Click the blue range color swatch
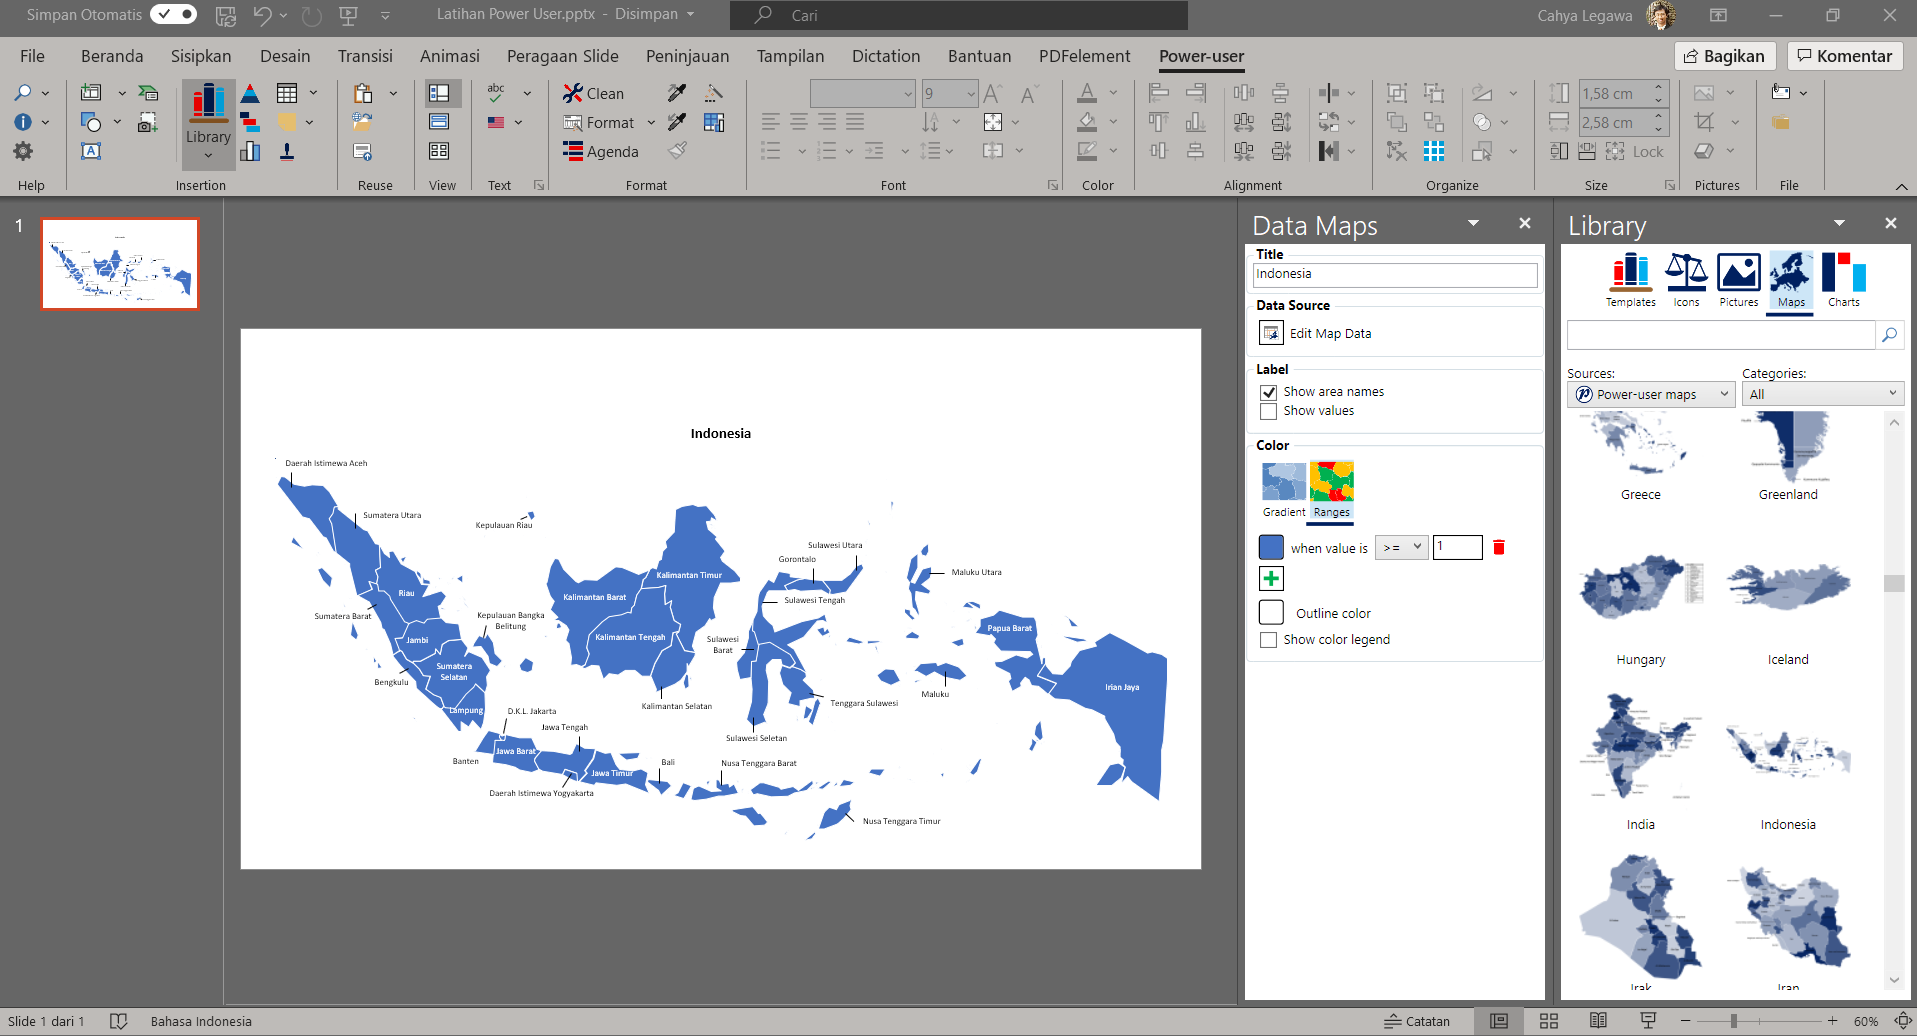 (1271, 547)
